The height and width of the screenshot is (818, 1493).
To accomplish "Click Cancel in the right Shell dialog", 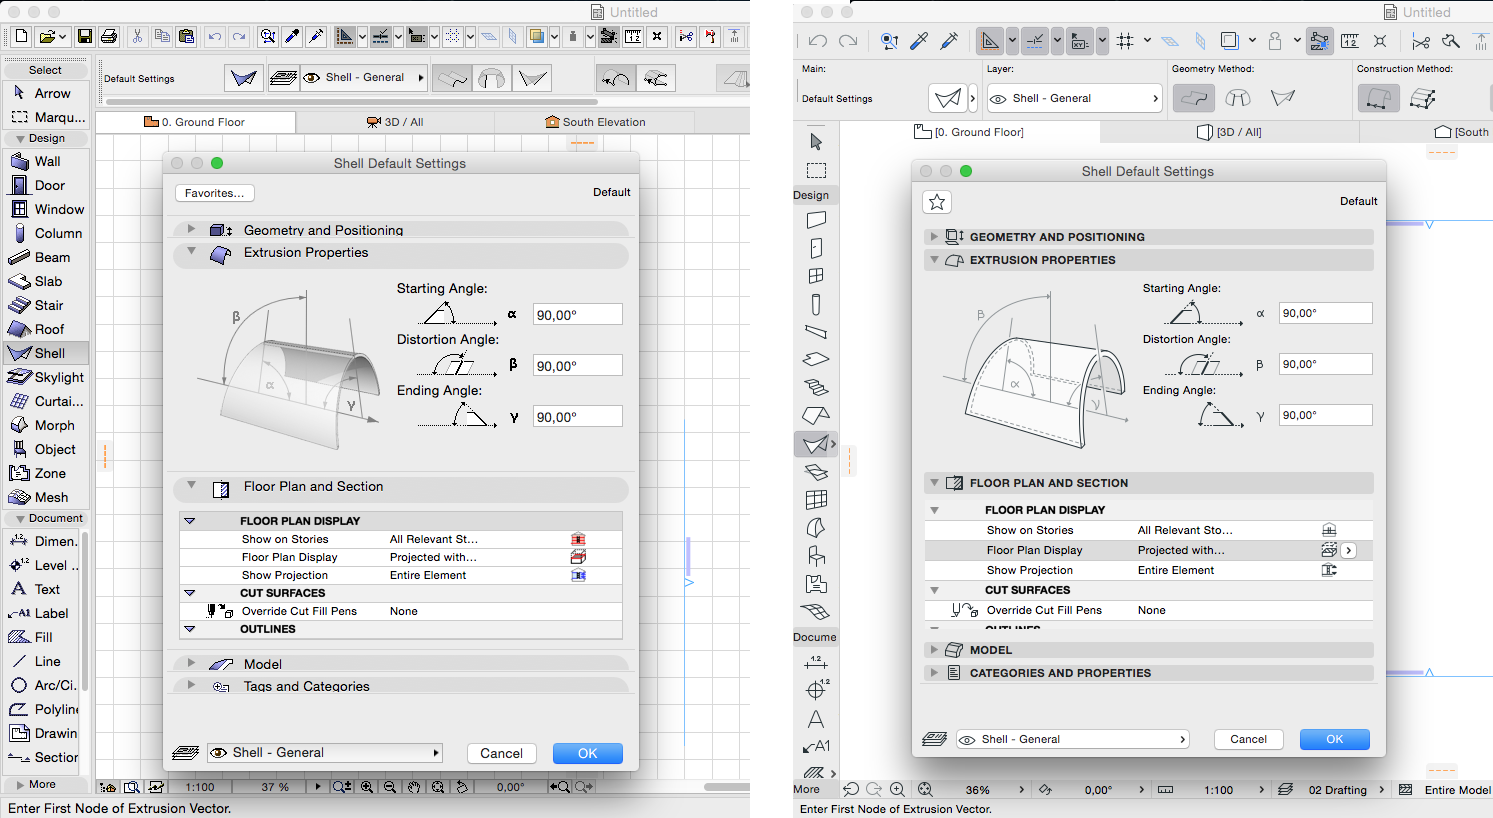I will click(x=1248, y=739).
